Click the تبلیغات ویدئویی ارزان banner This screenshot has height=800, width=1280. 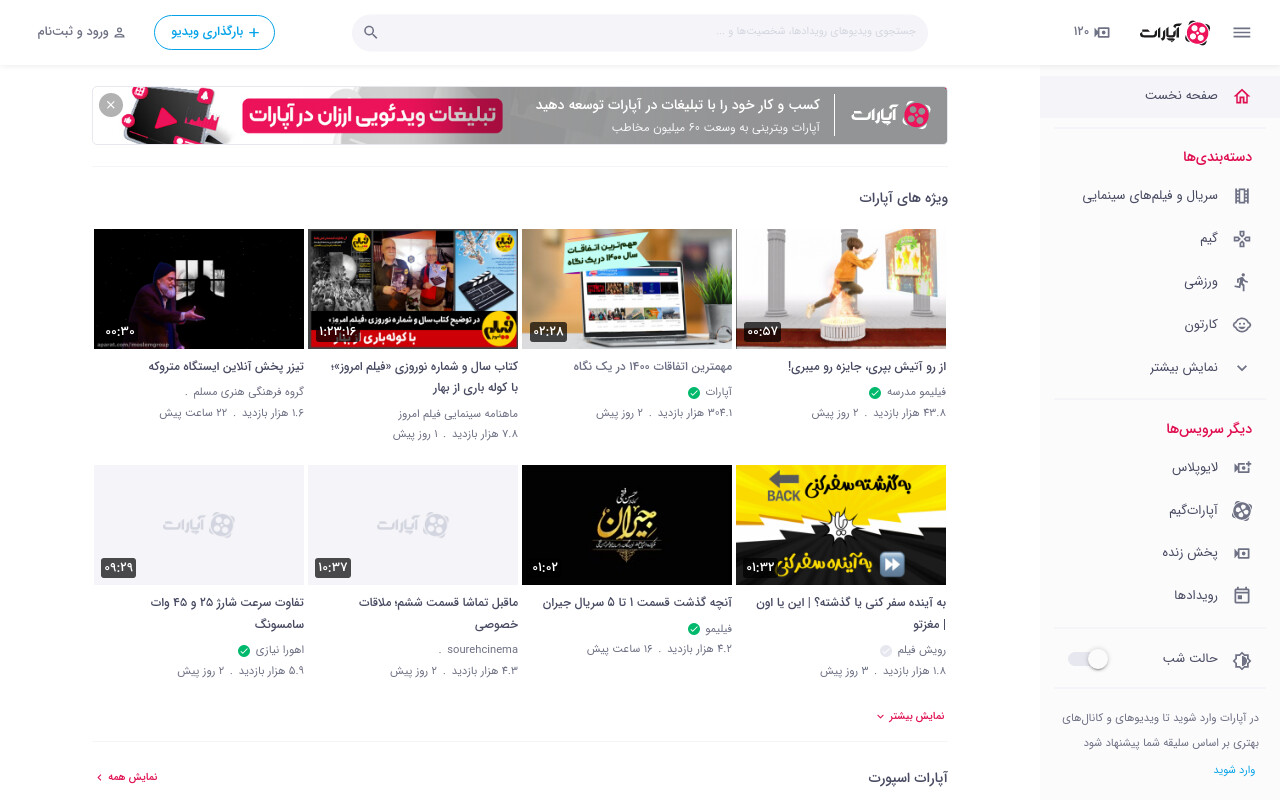[520, 115]
